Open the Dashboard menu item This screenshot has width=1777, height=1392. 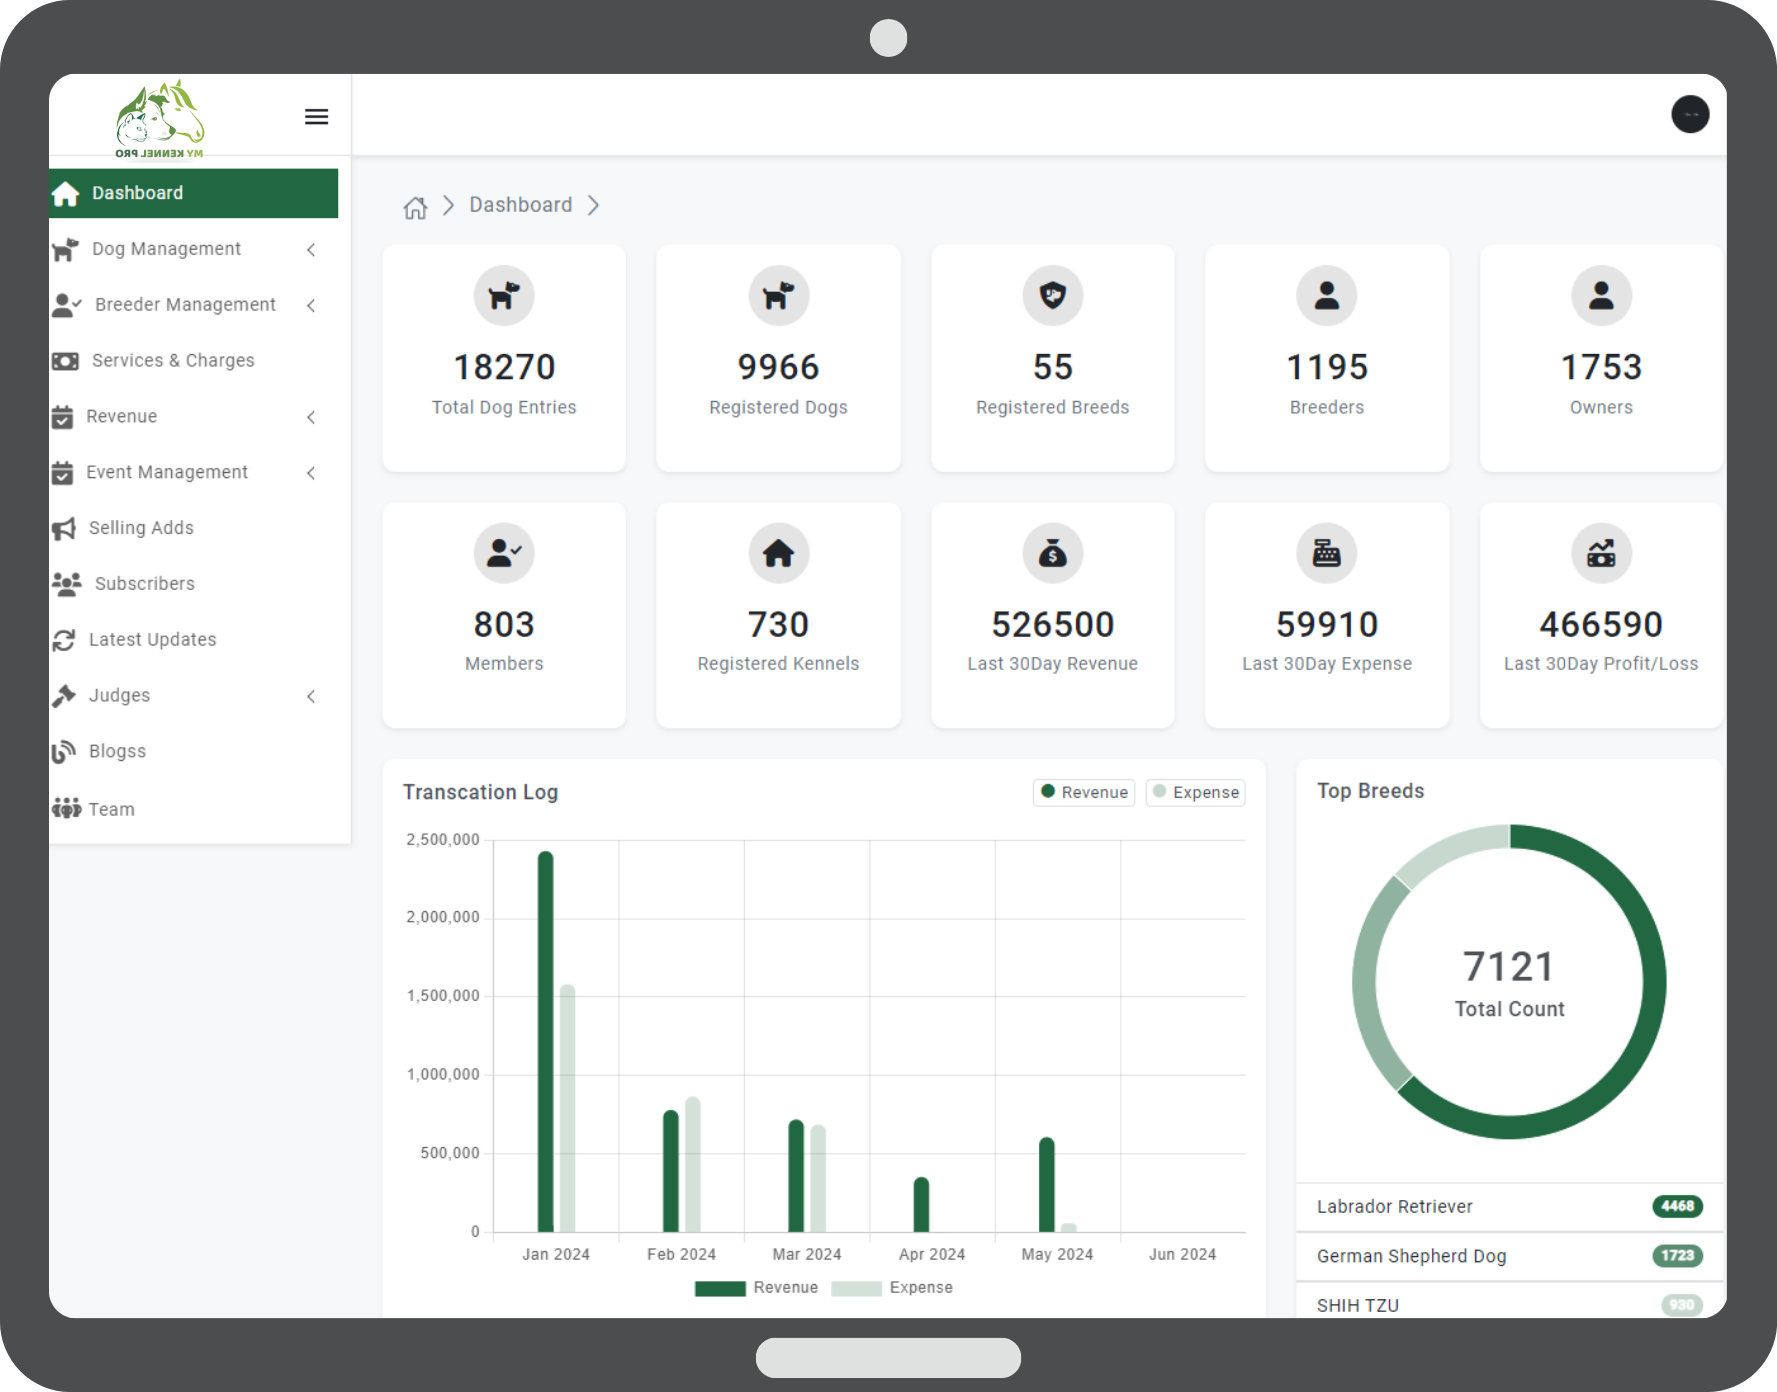[194, 193]
